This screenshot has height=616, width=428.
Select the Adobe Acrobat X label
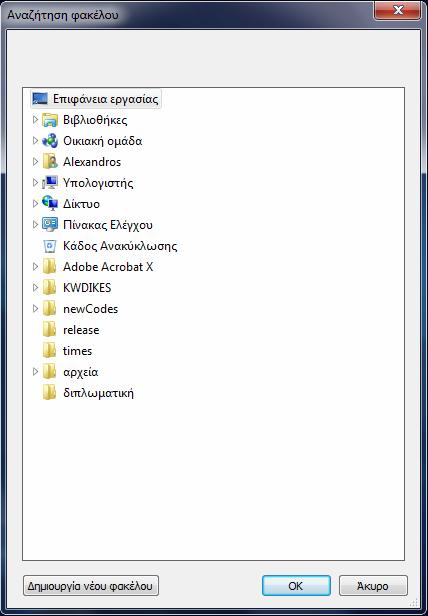point(108,267)
